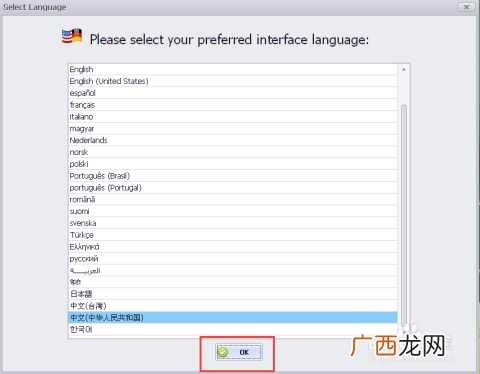Pick română from the list

coord(233,199)
